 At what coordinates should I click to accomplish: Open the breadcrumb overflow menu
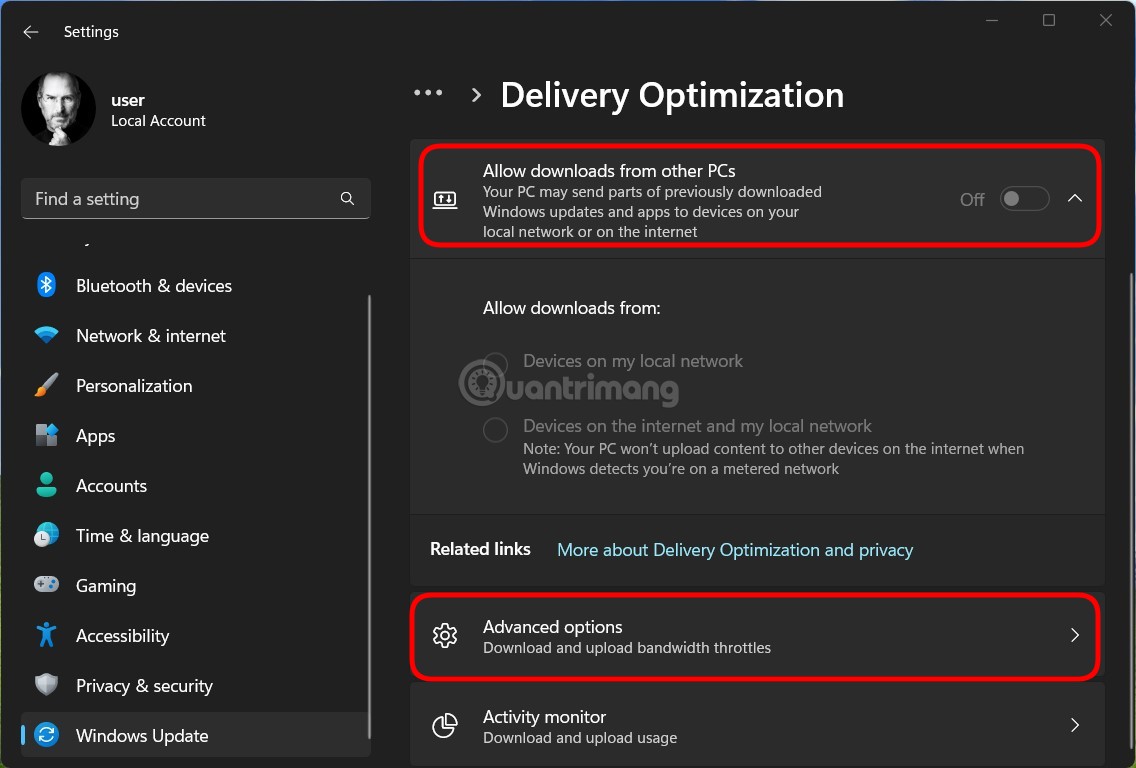click(x=428, y=92)
